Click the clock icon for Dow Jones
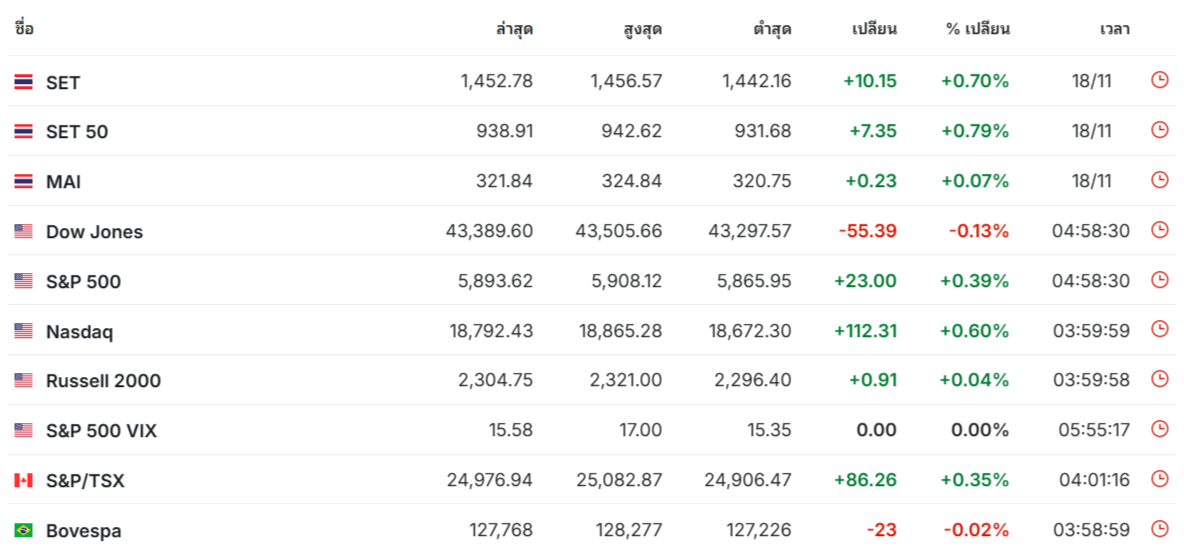 [x=1159, y=230]
